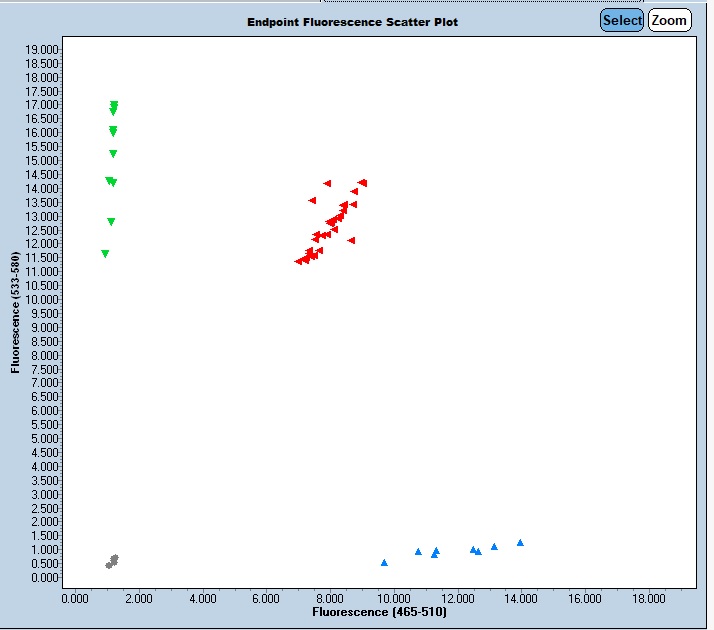Click the Fluorescence (533-580) y-axis label
Image resolution: width=714 pixels, height=630 pixels.
16,312
